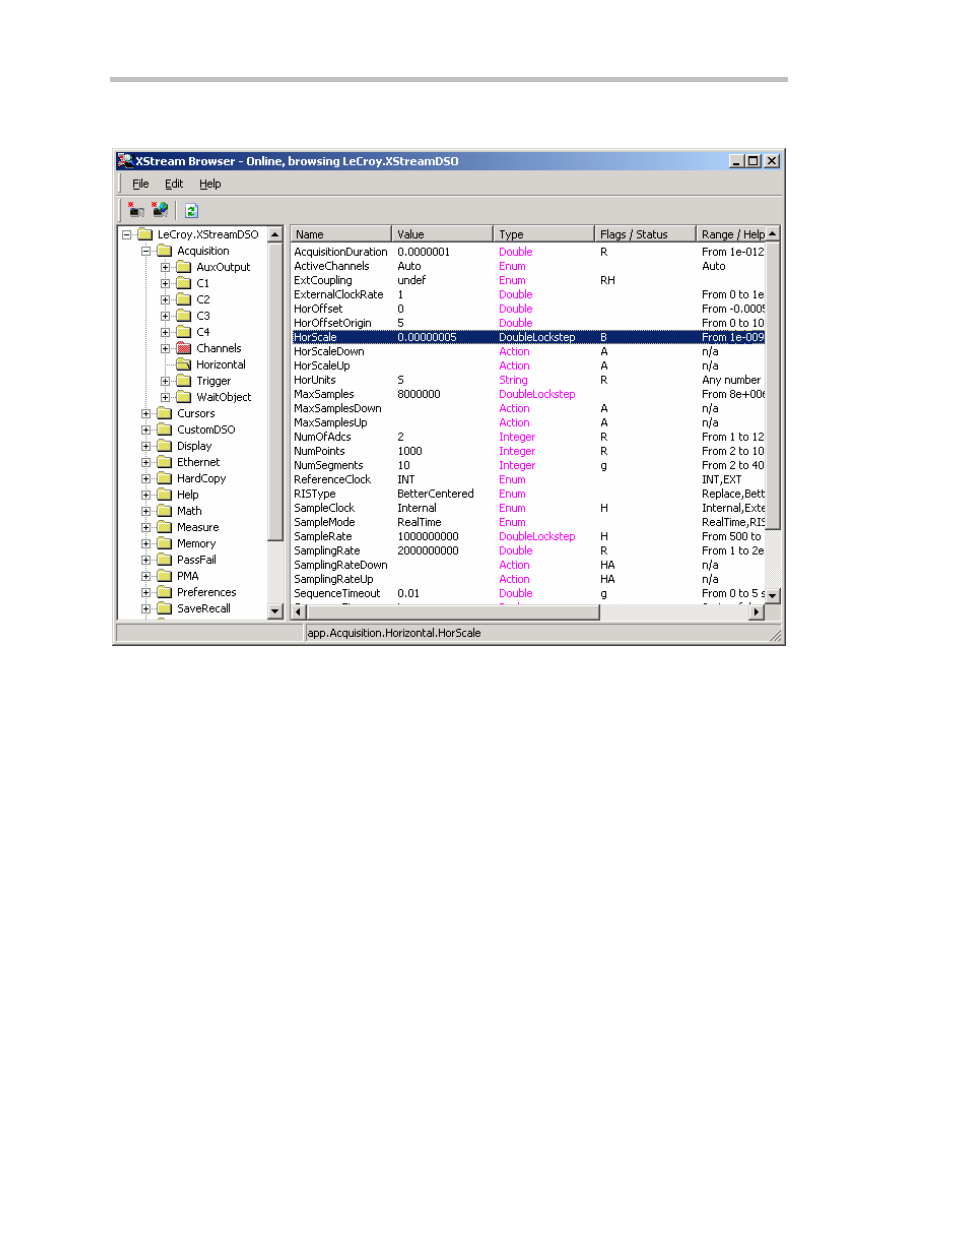
Task: Click the LeCroy.XStreamDSO root folder icon
Action: [145, 235]
